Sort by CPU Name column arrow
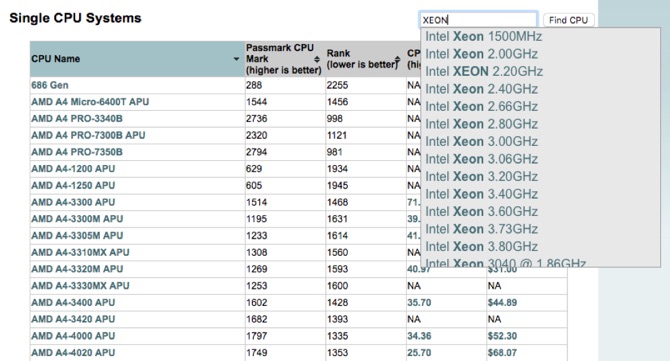670x361 pixels. pyautogui.click(x=236, y=59)
